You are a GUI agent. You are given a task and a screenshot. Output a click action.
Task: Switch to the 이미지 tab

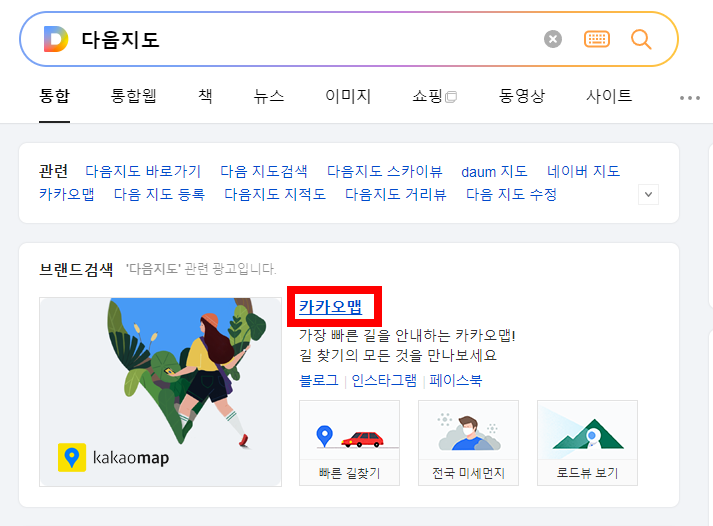coord(348,96)
